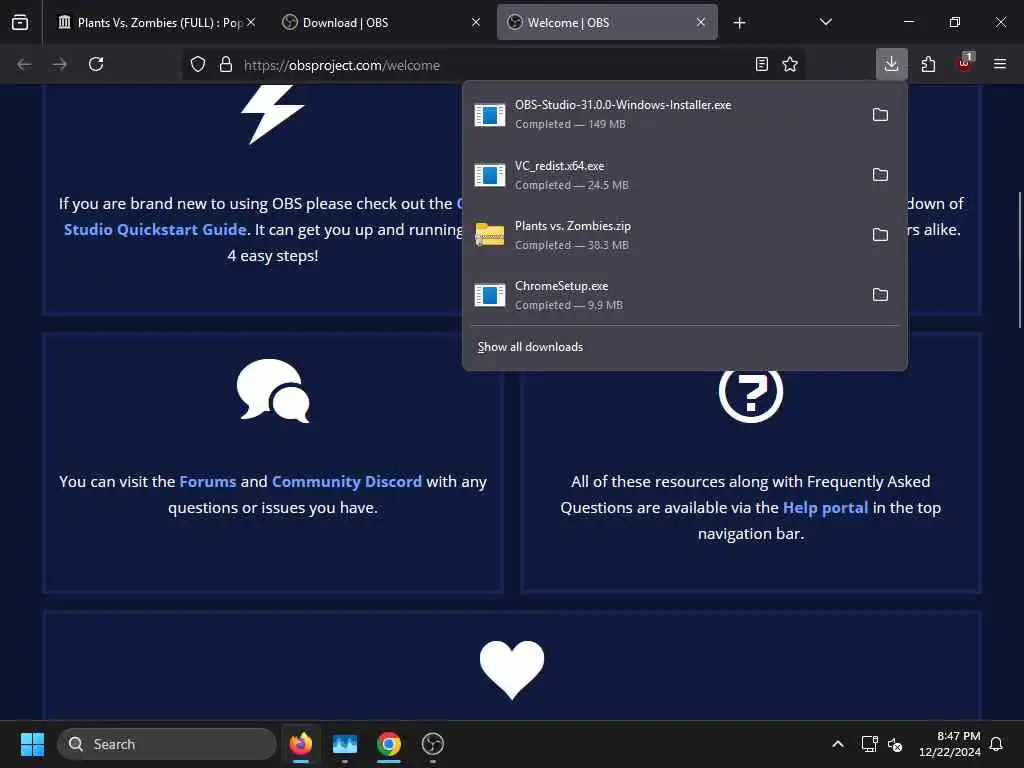The image size is (1024, 768).
Task: Open the taskbar app with blue chart icon
Action: click(345, 744)
